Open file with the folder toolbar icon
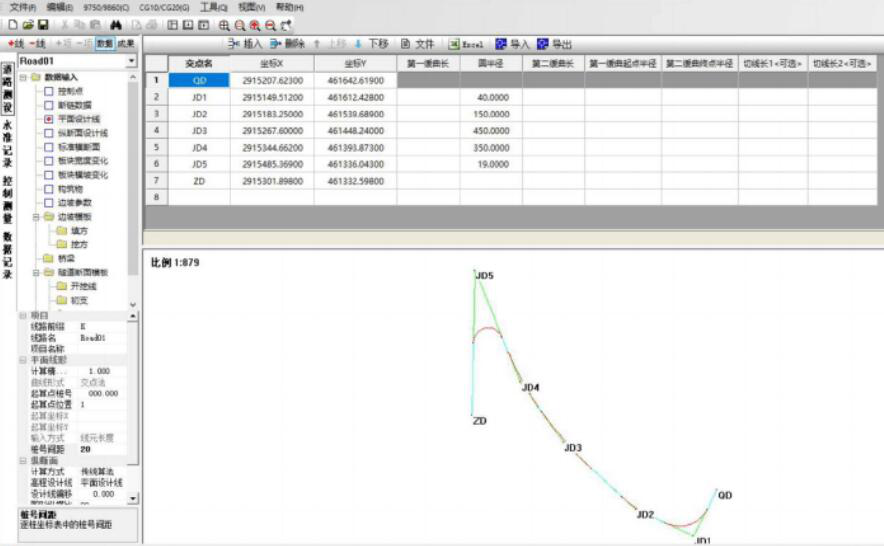Viewport: 884px width, 546px height. (28, 24)
